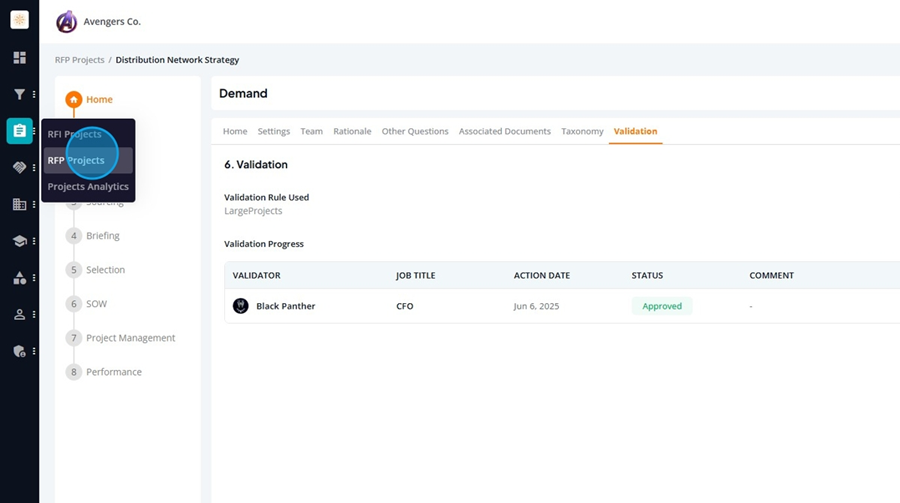Expand options dots next to shield icon
The width and height of the screenshot is (900, 503).
coord(34,351)
